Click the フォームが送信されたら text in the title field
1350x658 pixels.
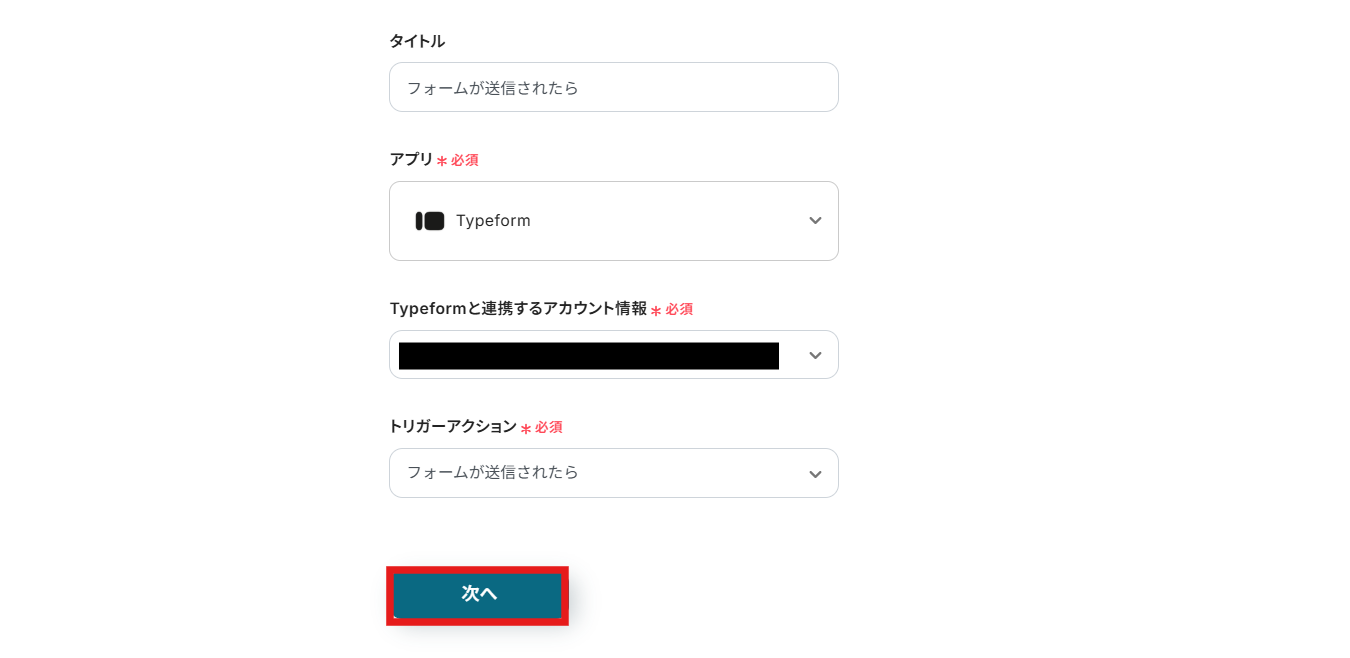pyautogui.click(x=493, y=88)
